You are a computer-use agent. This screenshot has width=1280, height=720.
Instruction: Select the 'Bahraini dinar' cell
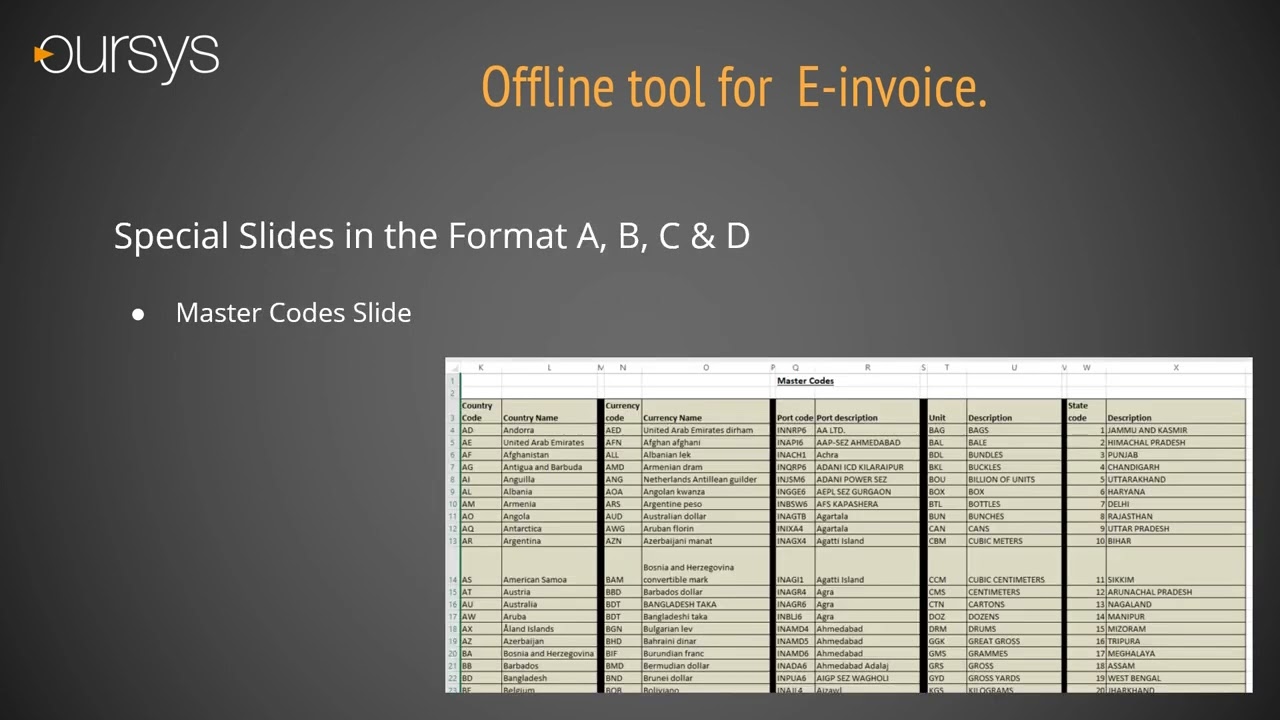point(706,641)
